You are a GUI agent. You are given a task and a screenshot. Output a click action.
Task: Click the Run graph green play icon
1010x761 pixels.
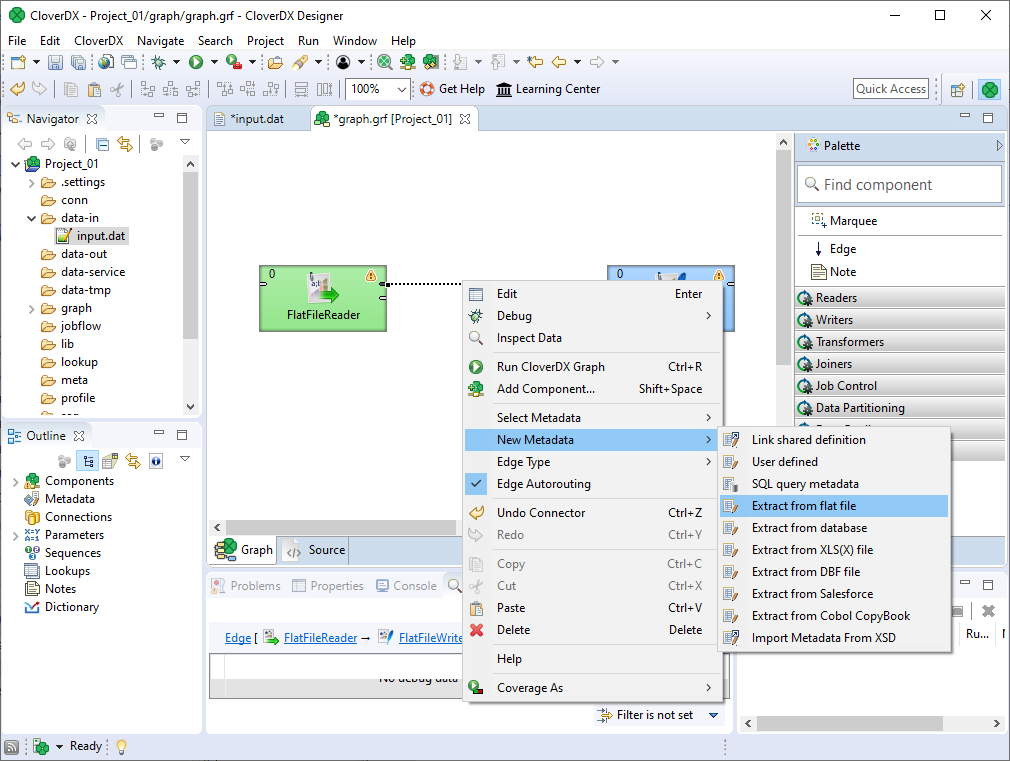point(196,62)
